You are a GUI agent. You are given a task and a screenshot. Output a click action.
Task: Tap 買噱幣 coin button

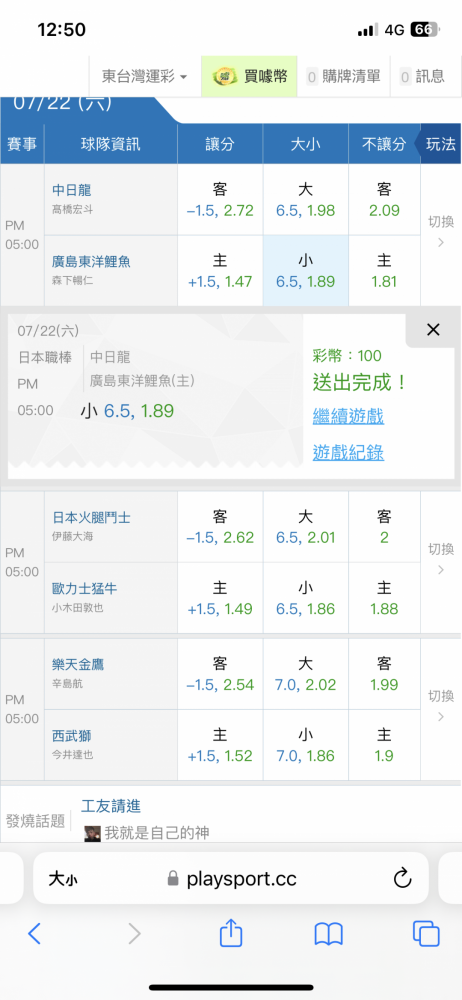click(x=250, y=77)
